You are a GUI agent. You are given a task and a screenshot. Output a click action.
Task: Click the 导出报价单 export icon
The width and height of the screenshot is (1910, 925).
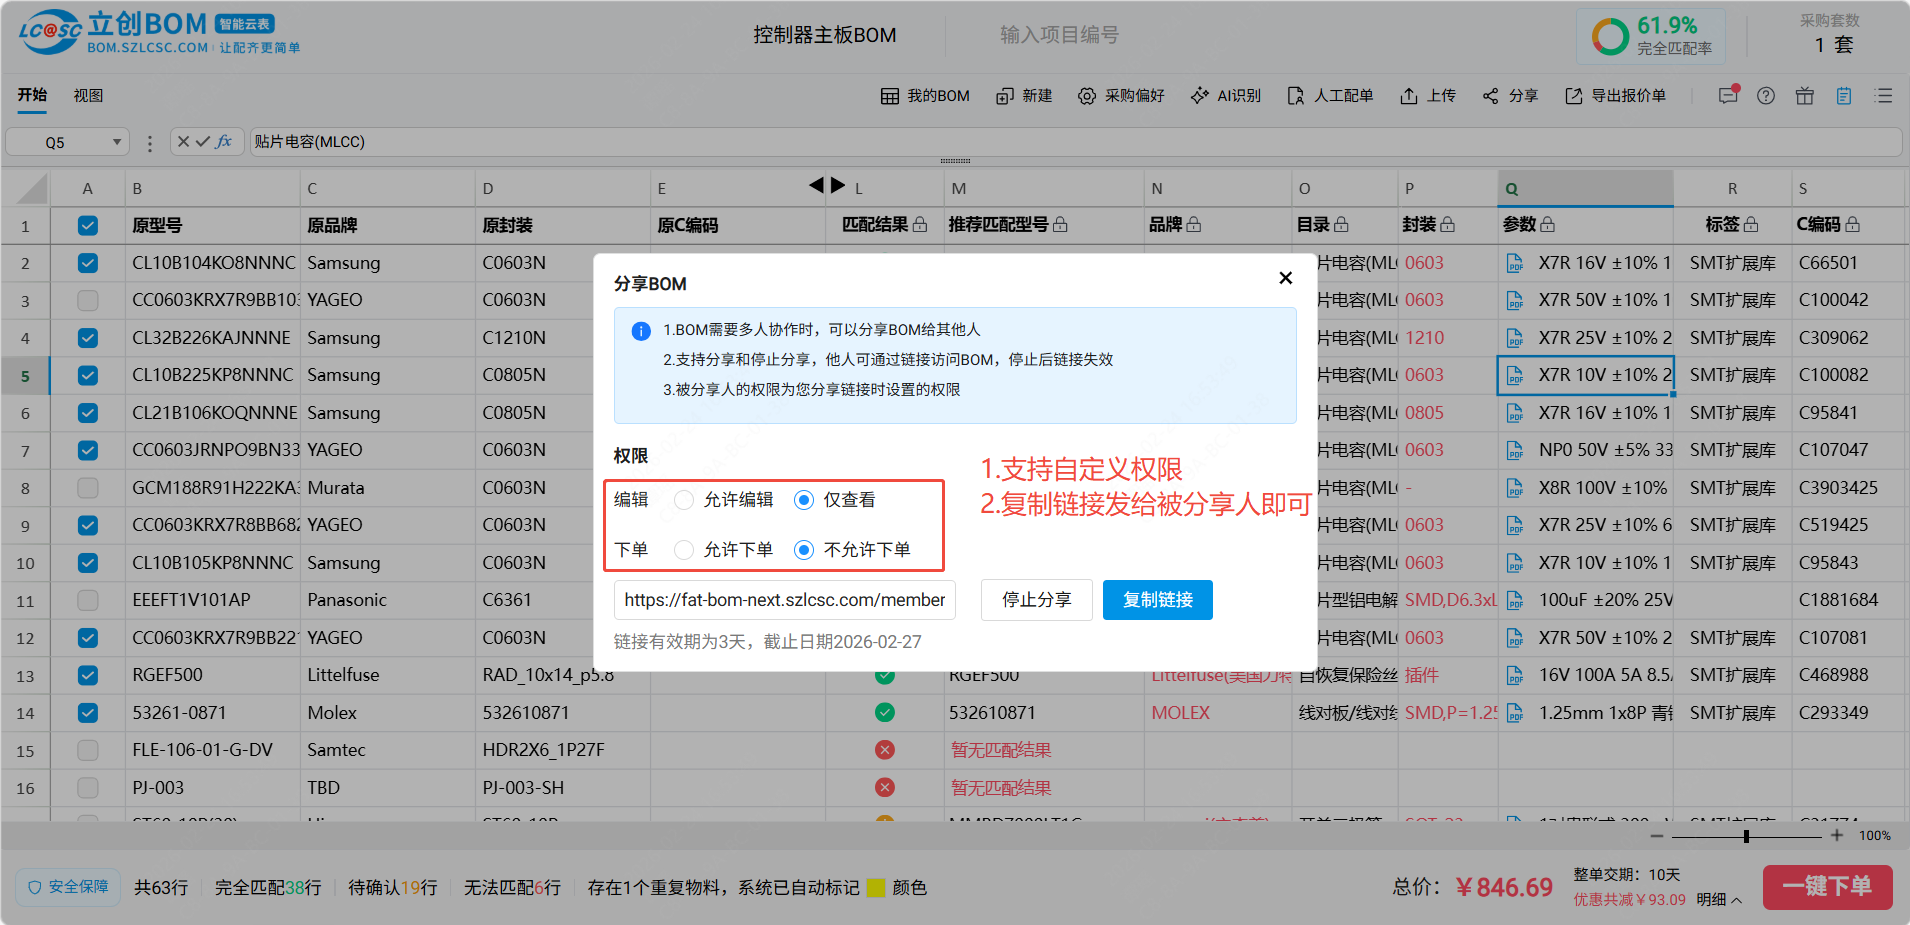coord(1573,96)
